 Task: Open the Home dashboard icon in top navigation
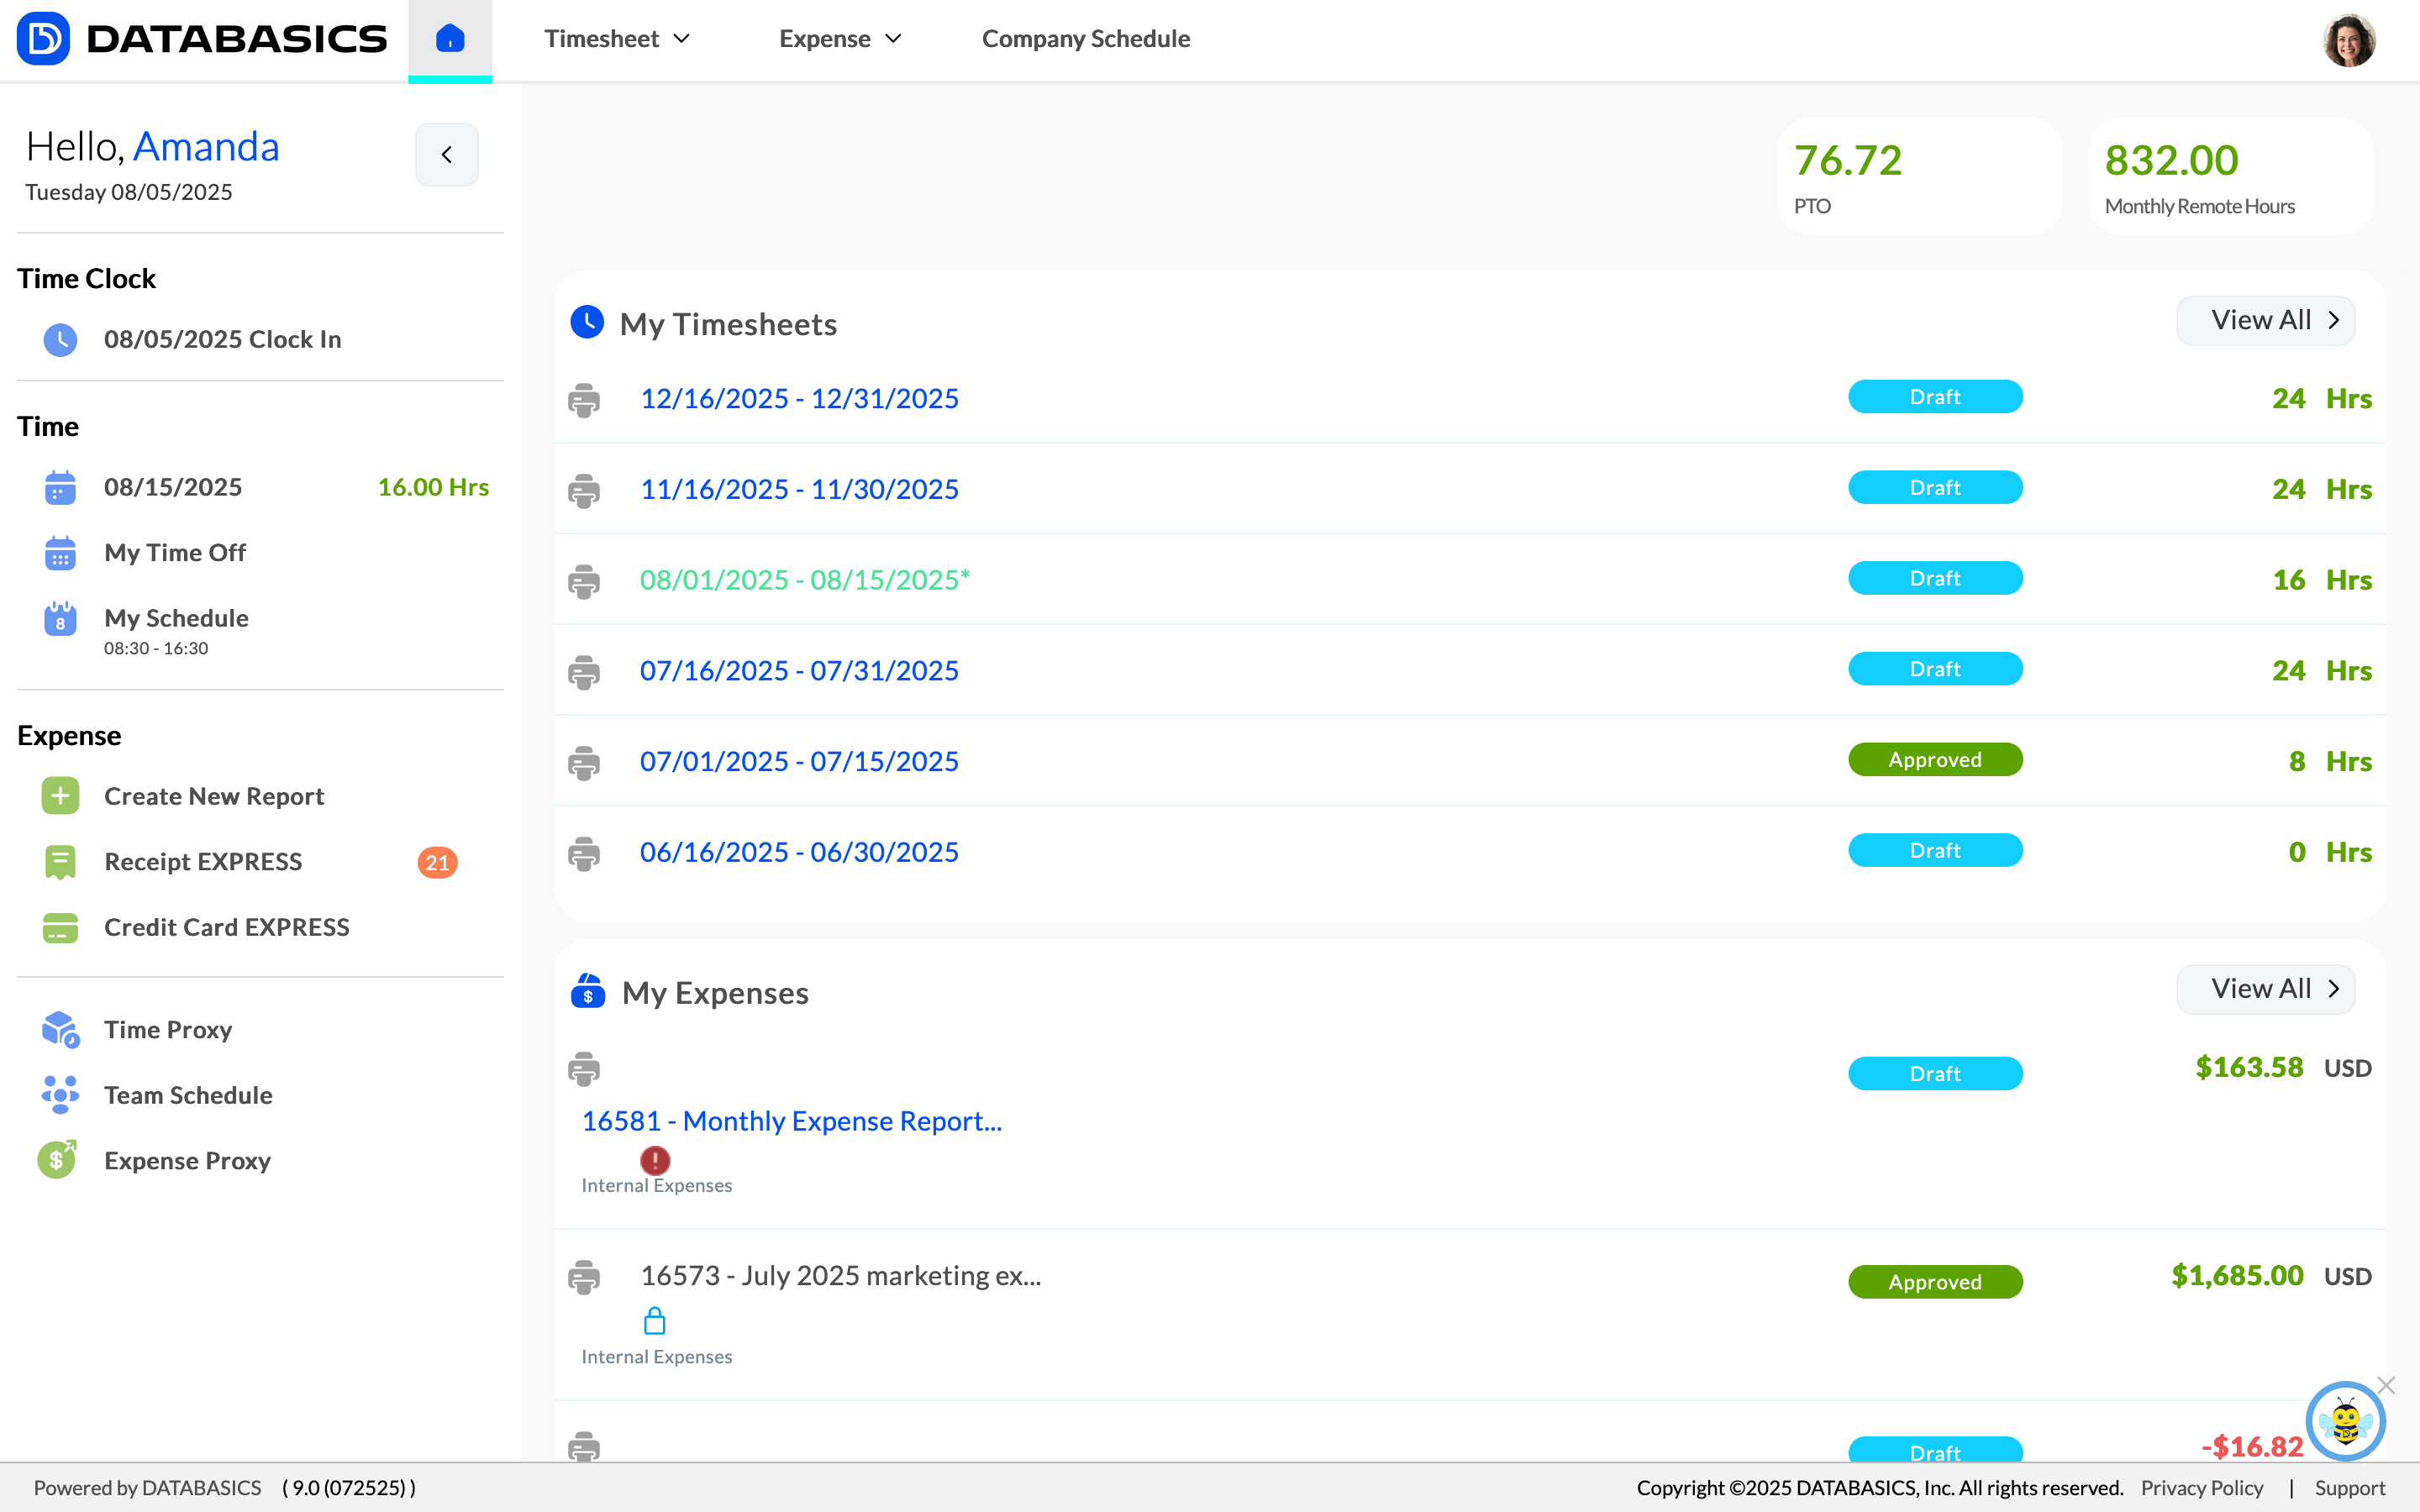(x=449, y=39)
